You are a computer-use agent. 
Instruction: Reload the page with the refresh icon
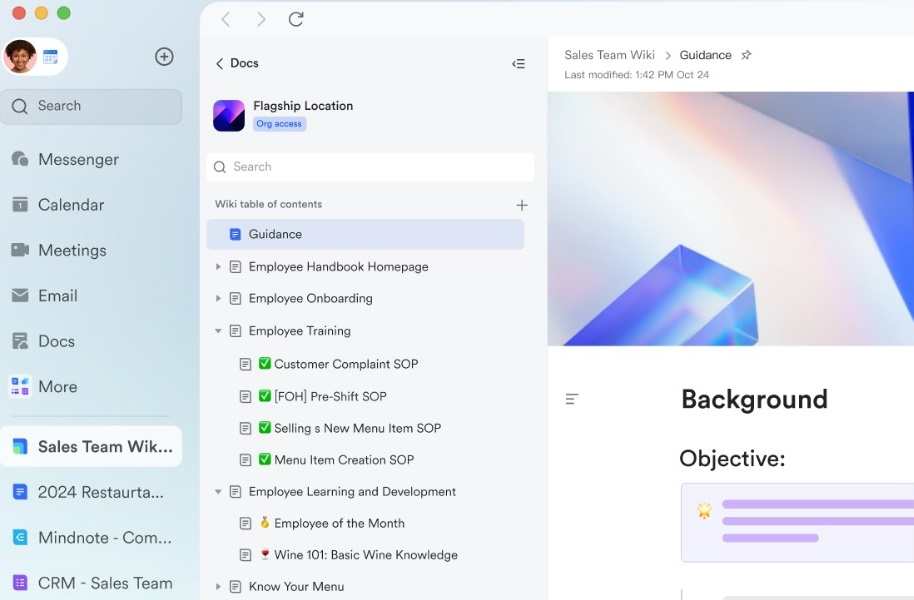tap(296, 19)
